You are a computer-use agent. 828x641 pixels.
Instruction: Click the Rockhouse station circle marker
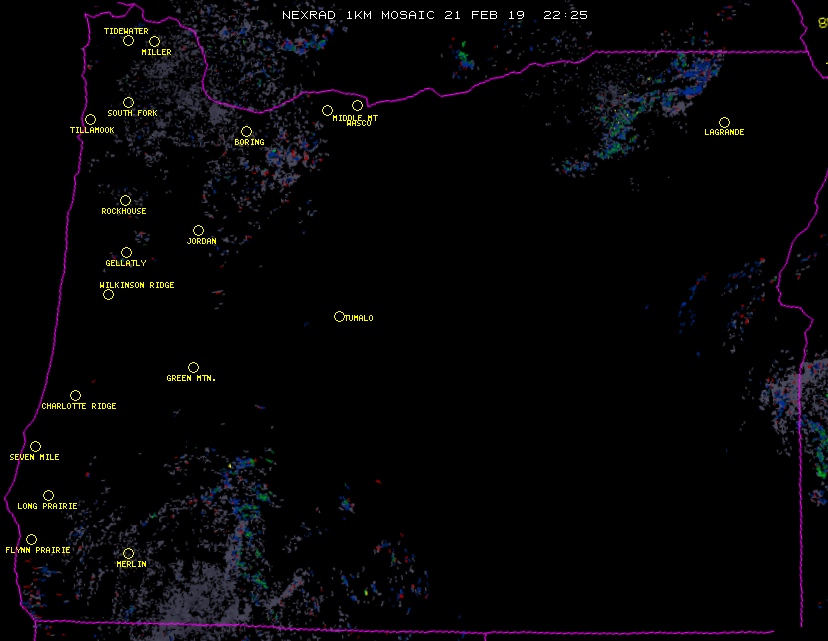(x=125, y=201)
